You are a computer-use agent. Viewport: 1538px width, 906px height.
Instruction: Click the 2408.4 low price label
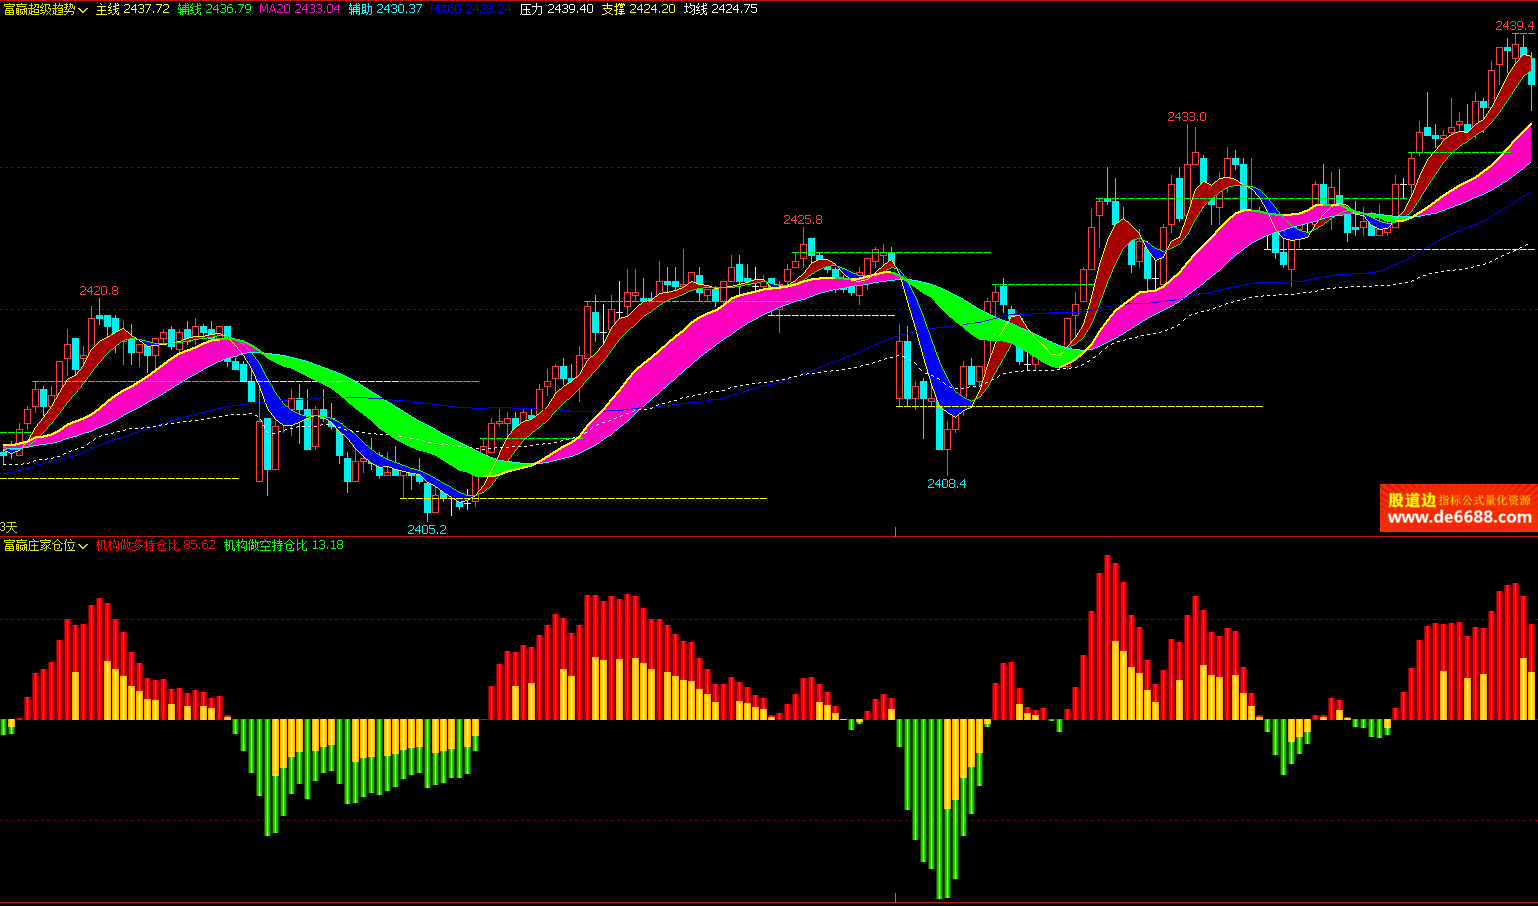(946, 483)
